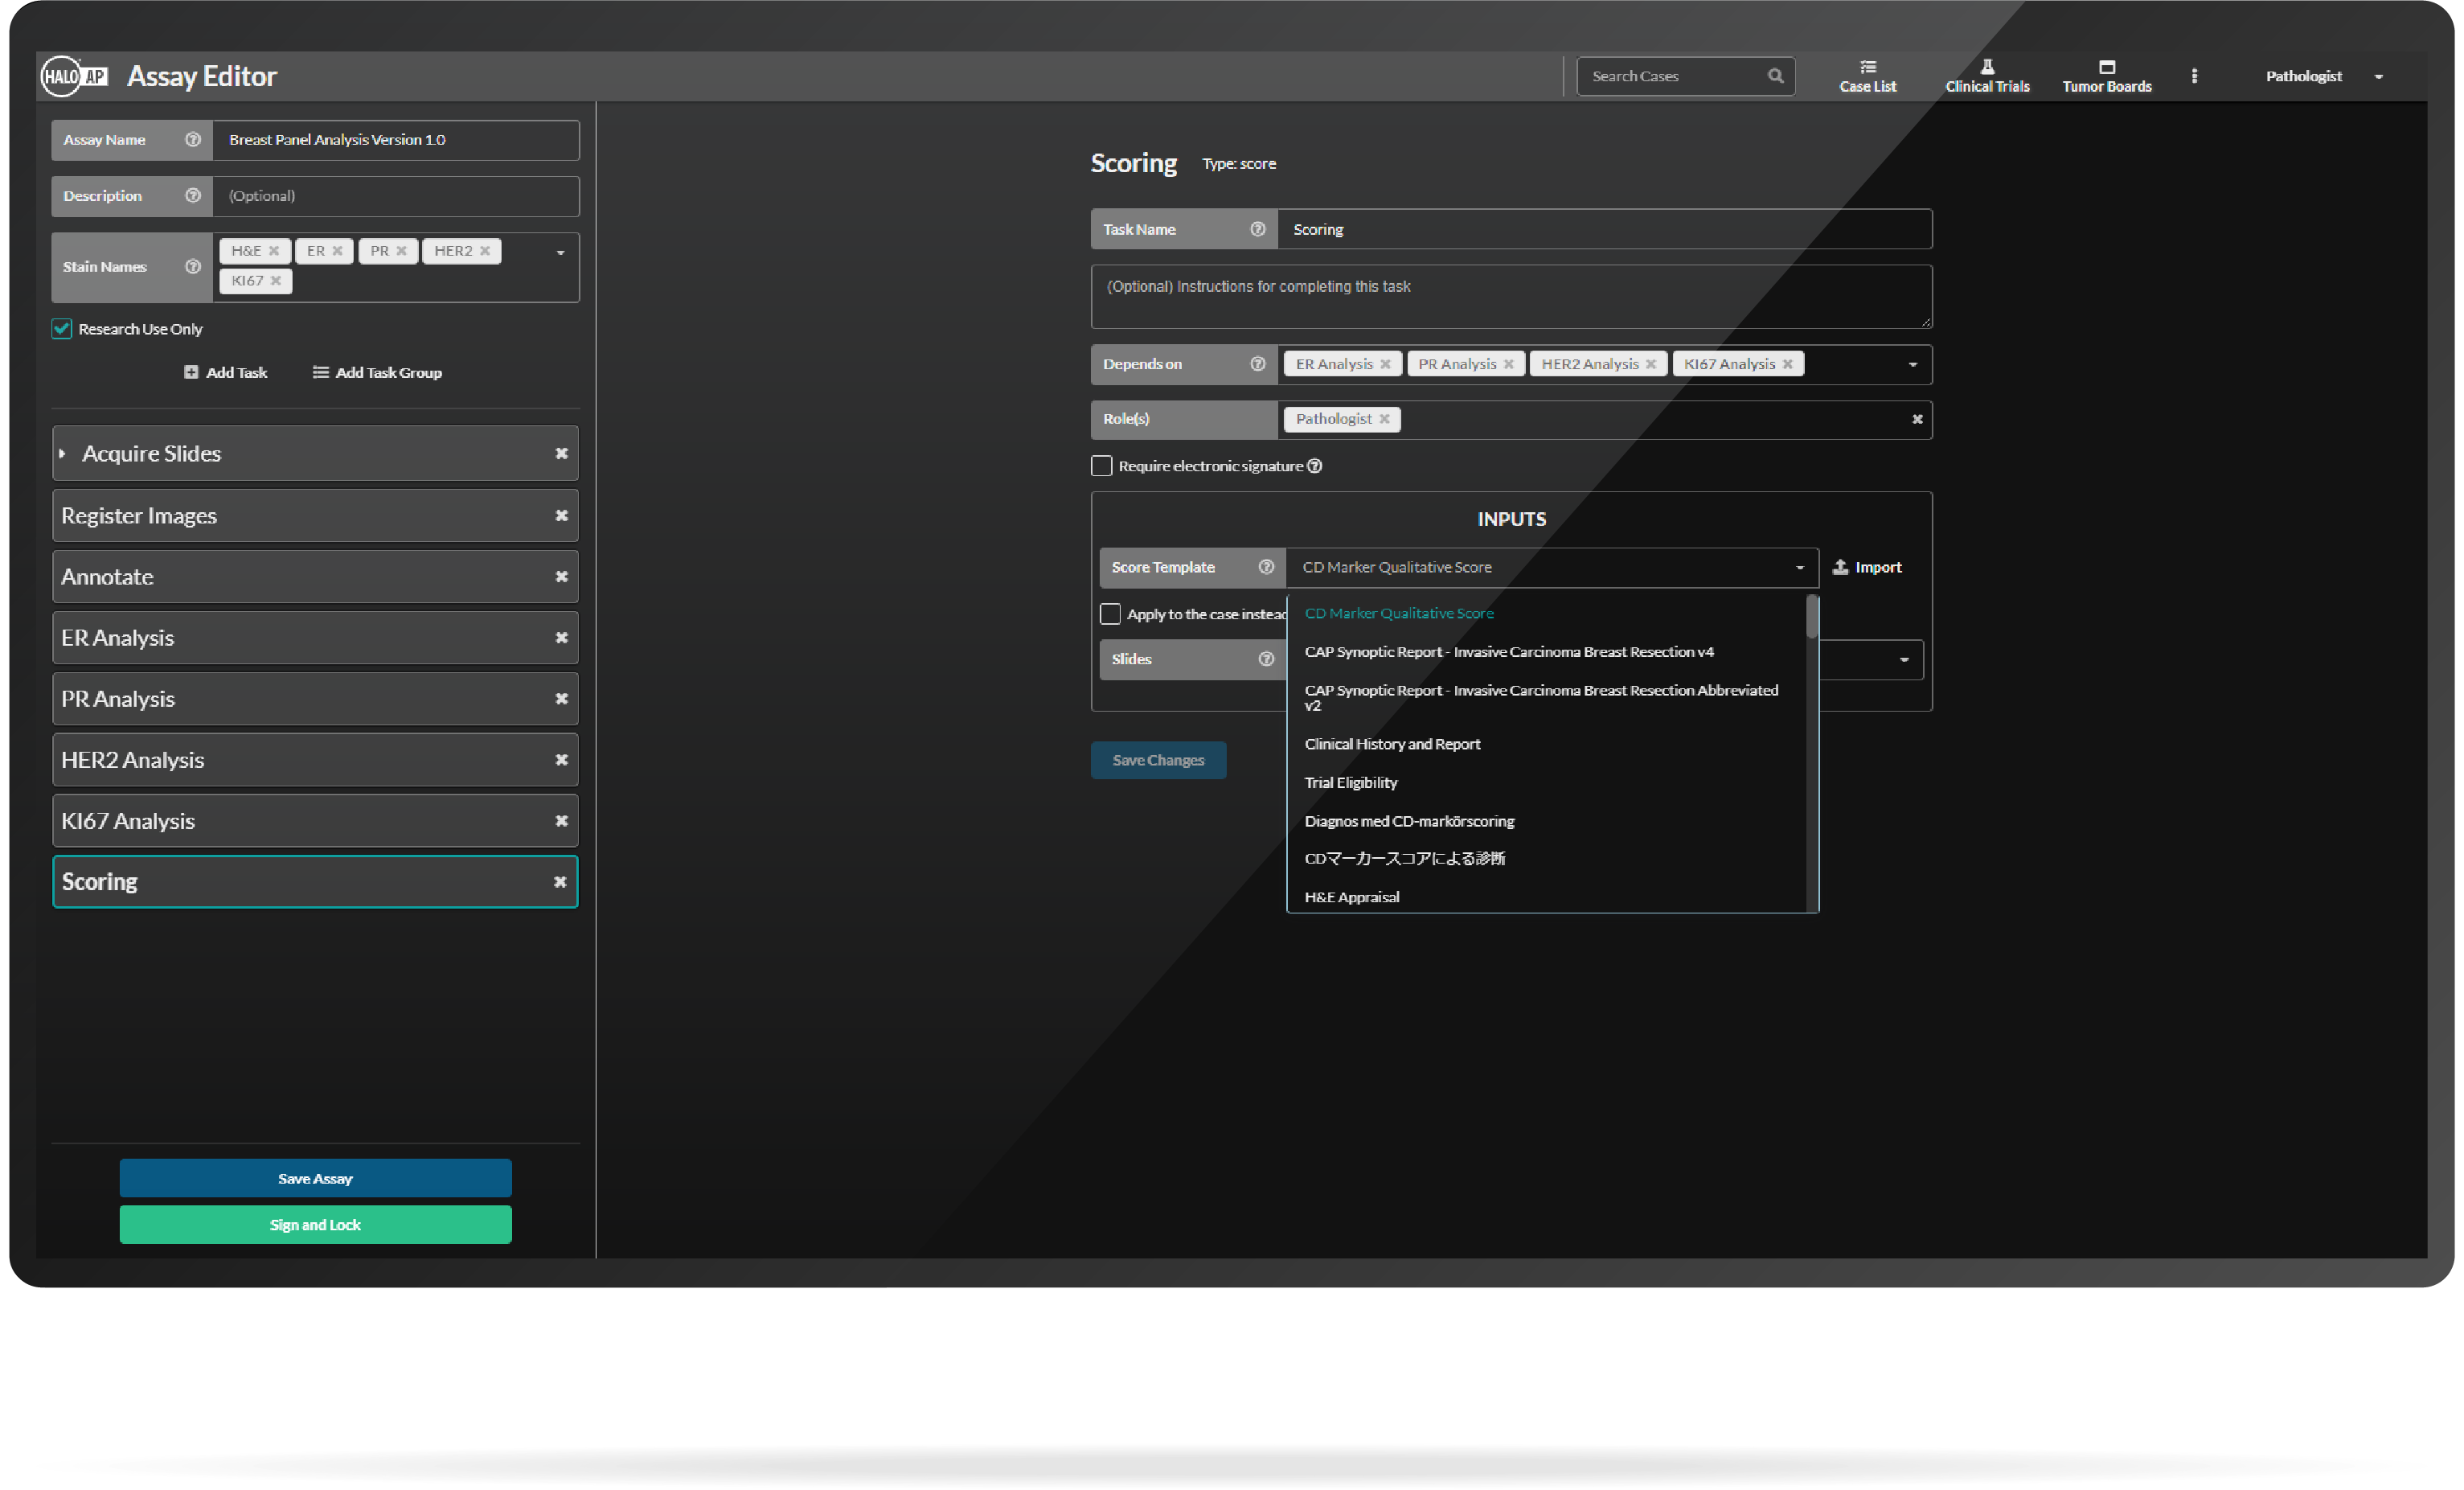The image size is (2464, 1490).
Task: Click the Task Name help icon
Action: click(1257, 229)
